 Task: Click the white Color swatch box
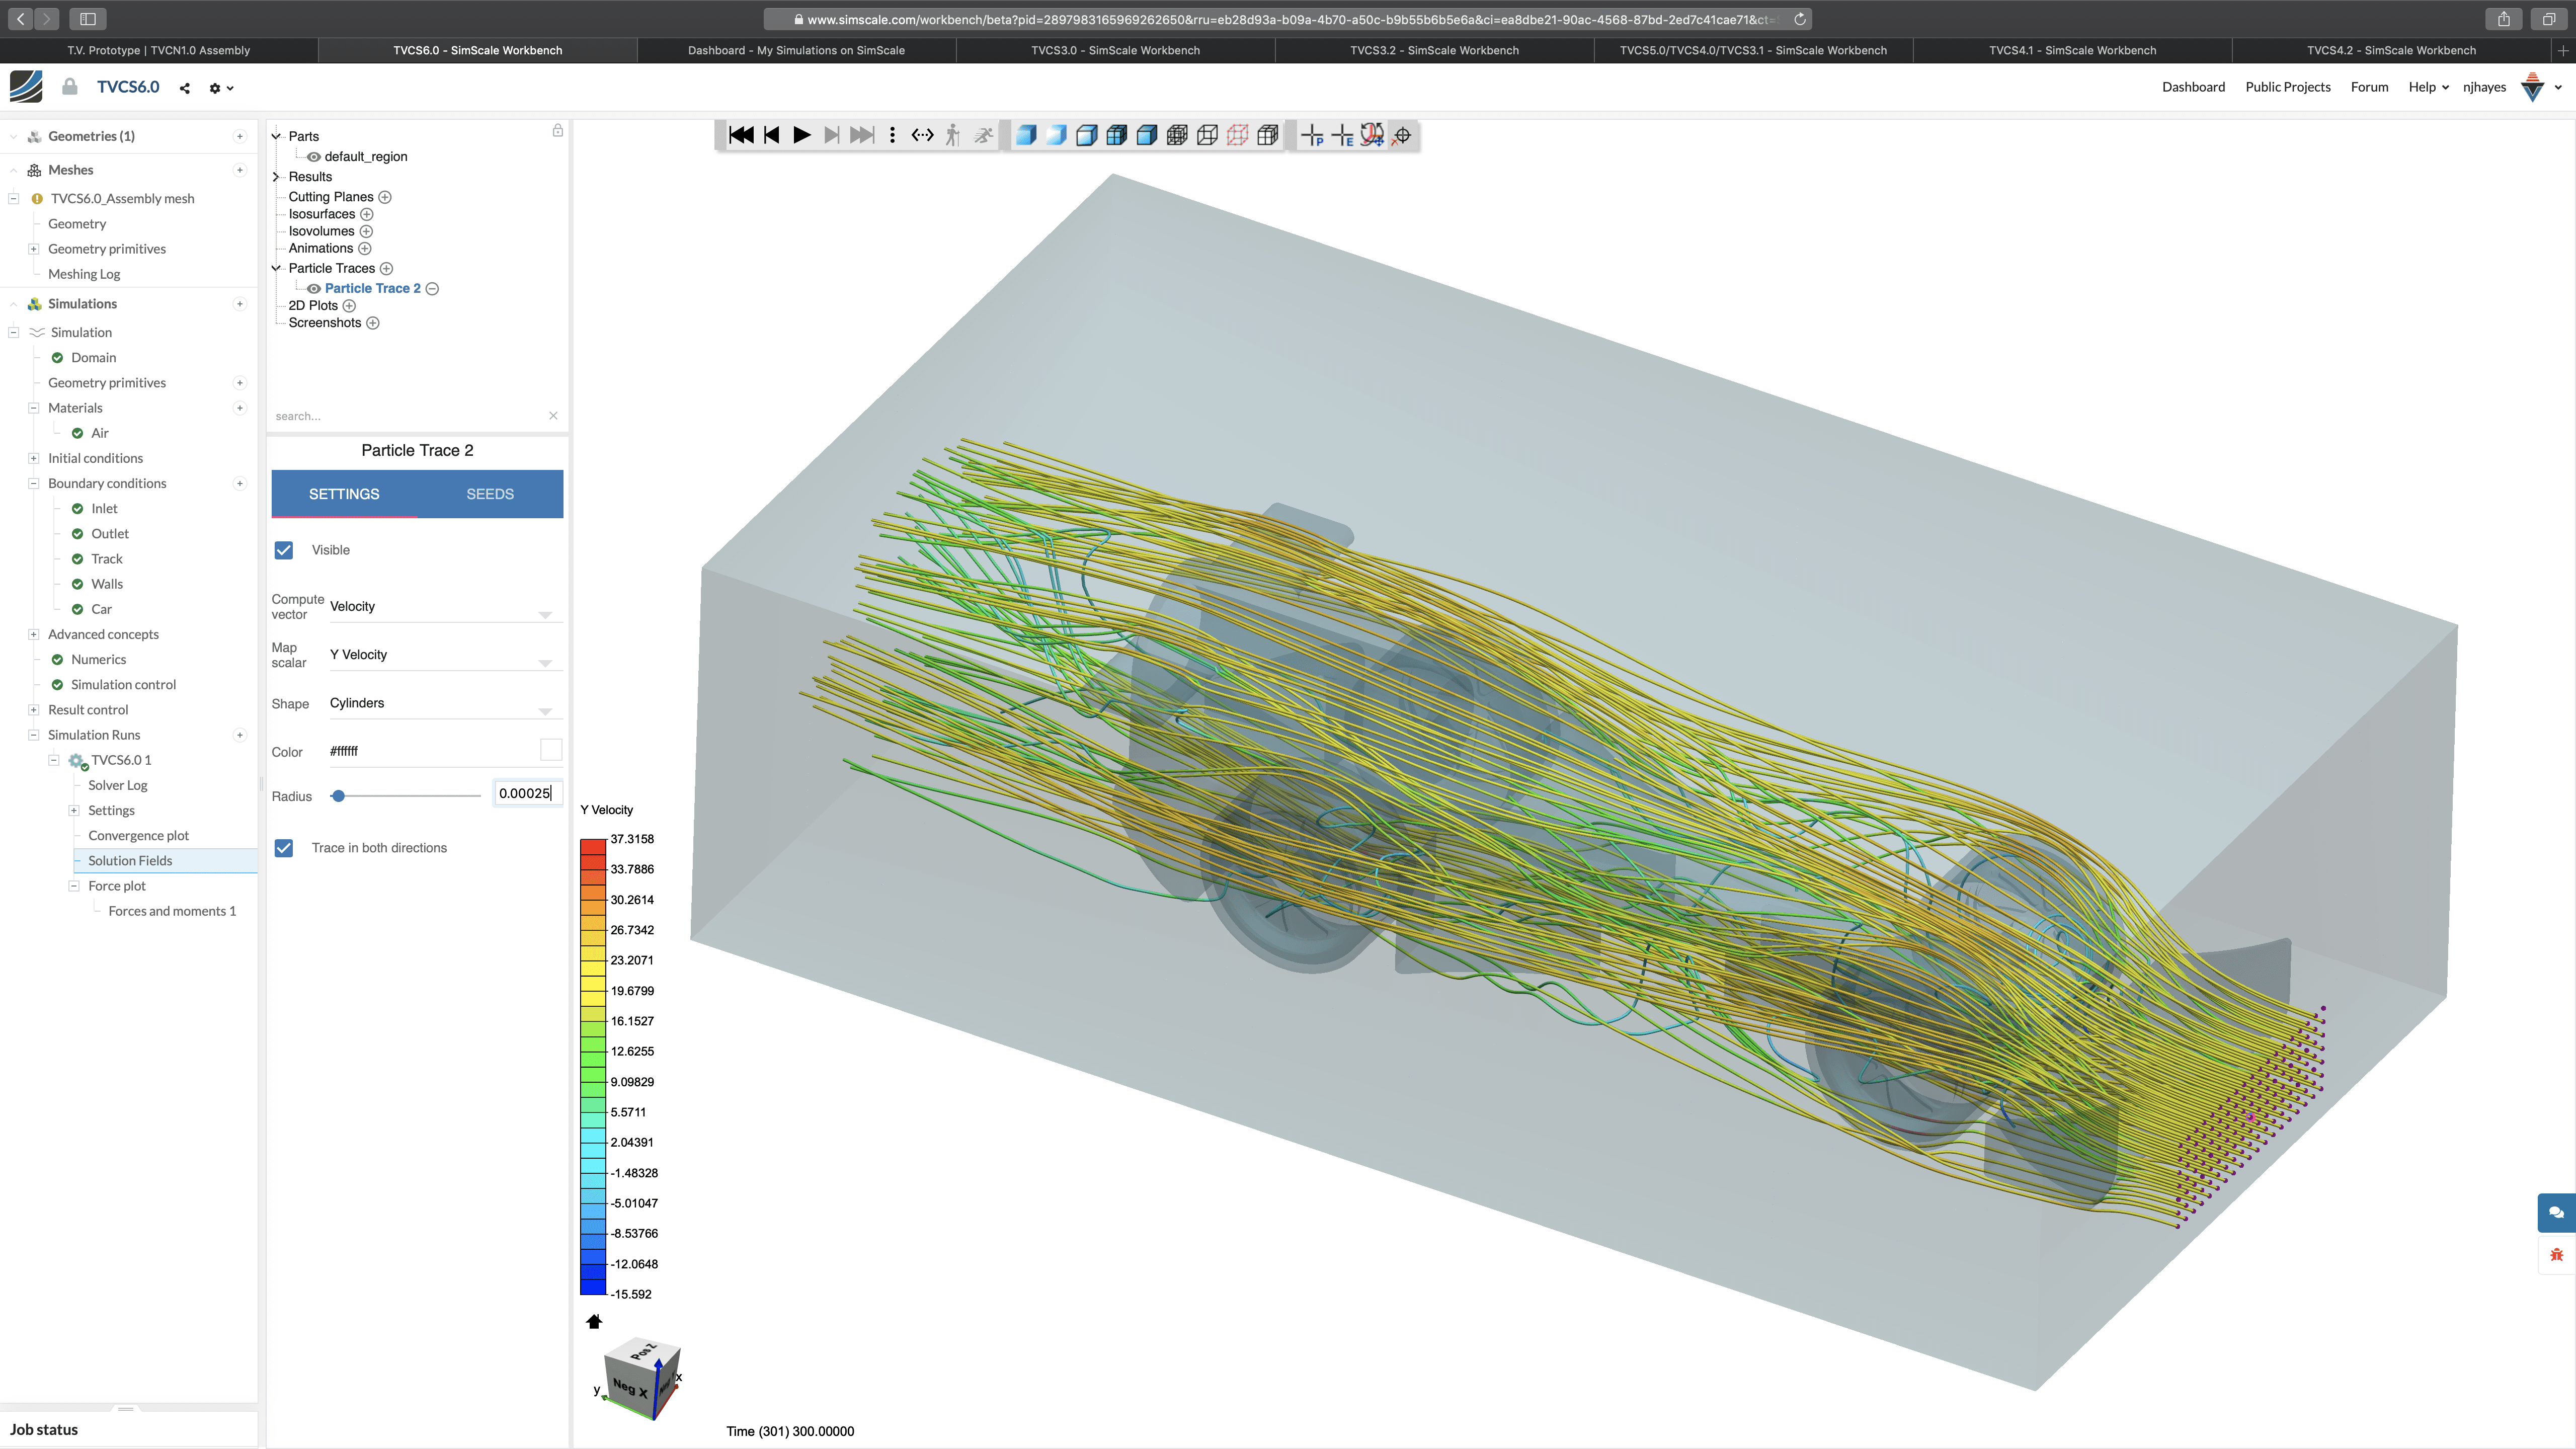[x=550, y=750]
